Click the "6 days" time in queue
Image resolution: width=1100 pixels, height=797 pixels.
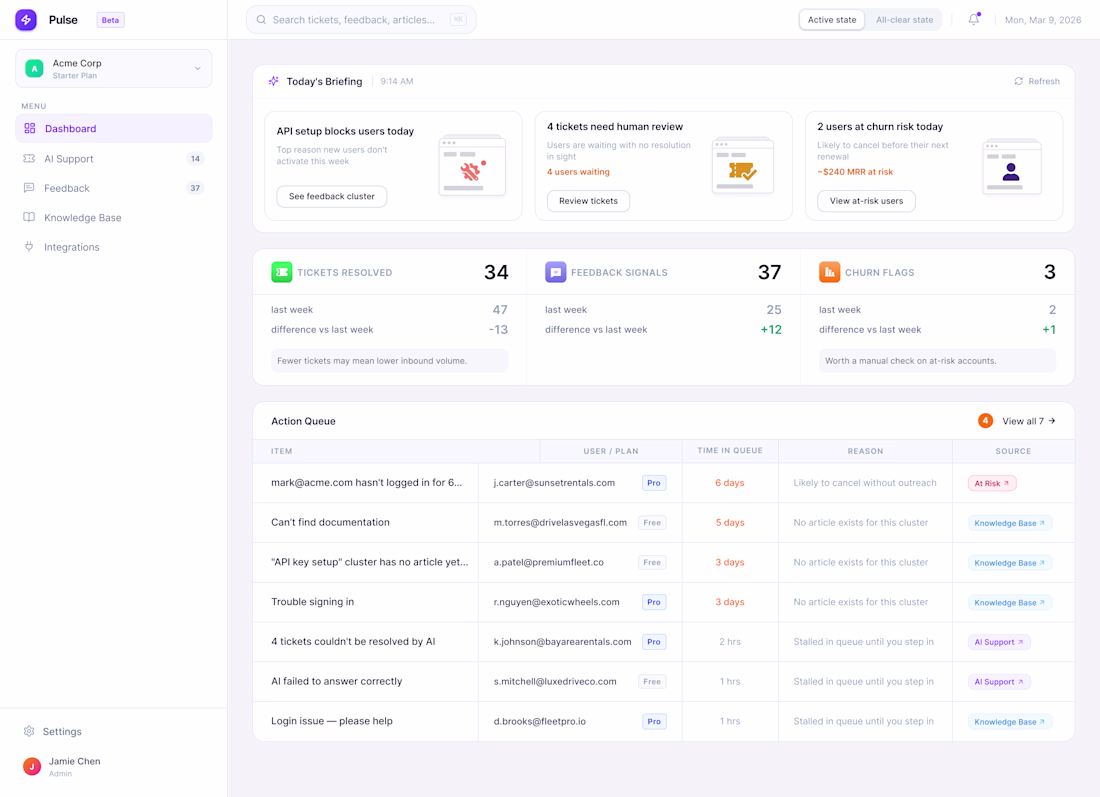click(730, 483)
